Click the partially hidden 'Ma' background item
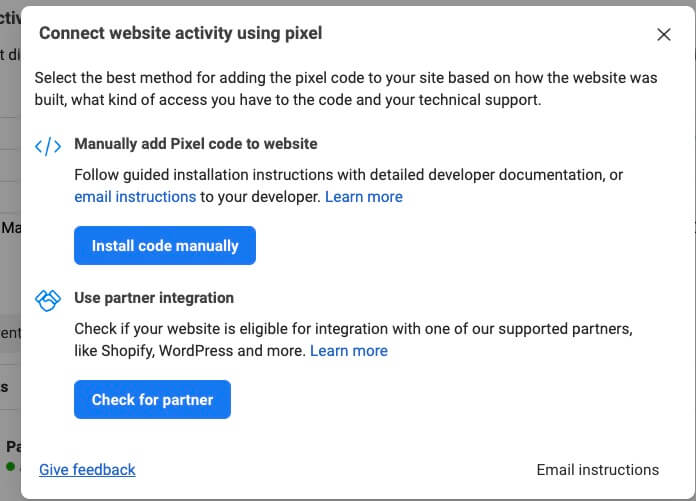Image resolution: width=696 pixels, height=501 pixels. tap(11, 228)
